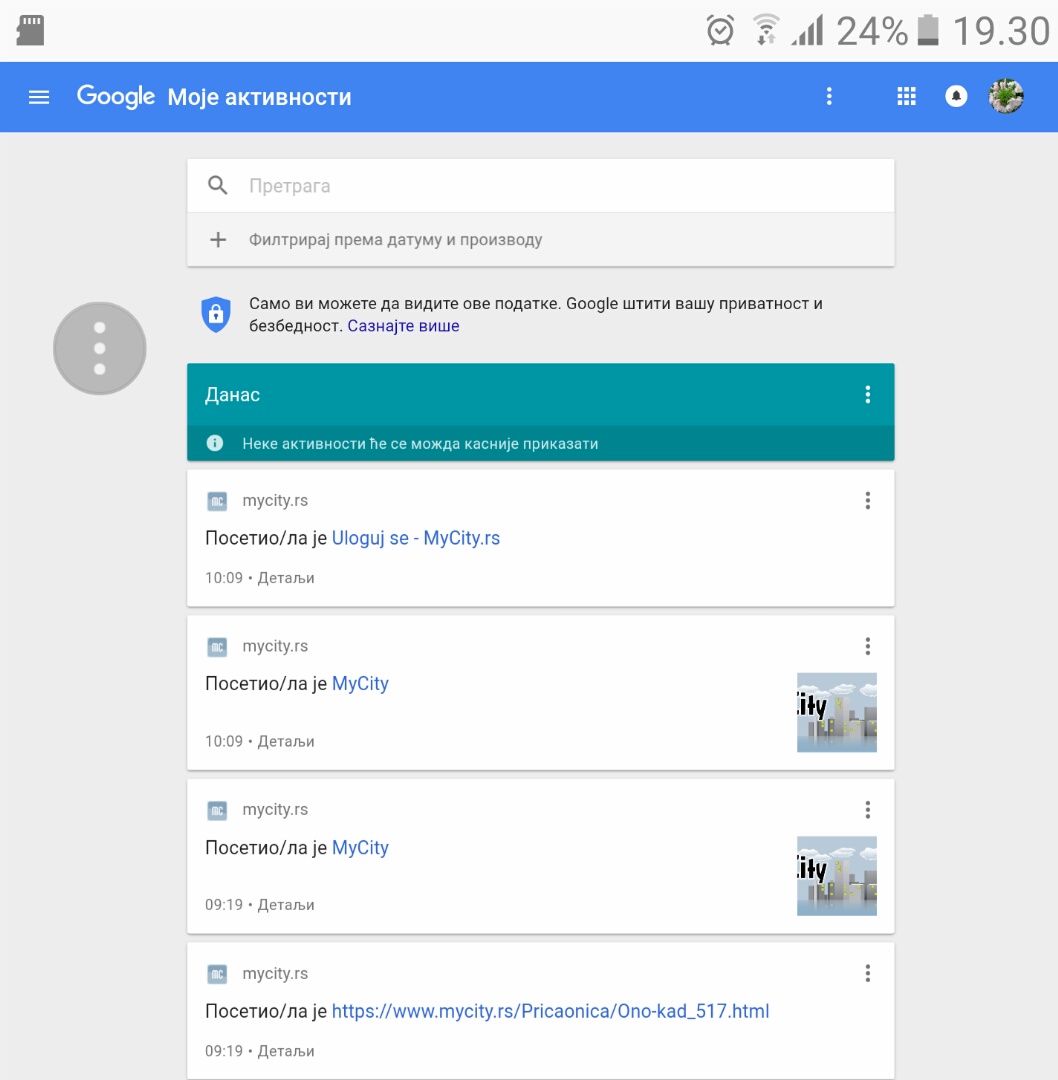This screenshot has width=1058, height=1080.
Task: Click mycity.rs favicon in Uloguj se card
Action: click(217, 501)
